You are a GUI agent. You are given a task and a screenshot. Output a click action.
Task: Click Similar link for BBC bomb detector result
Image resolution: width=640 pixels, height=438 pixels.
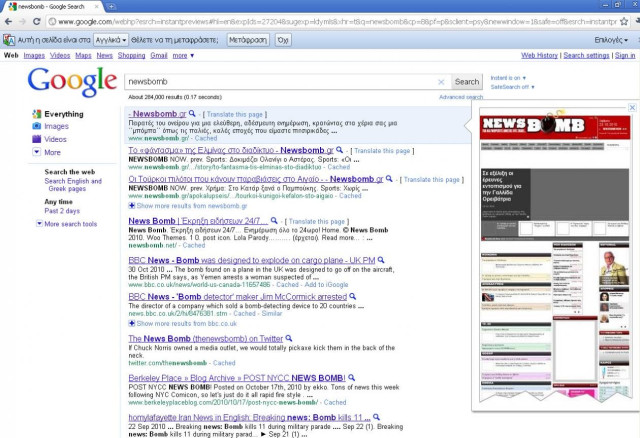coord(272,313)
